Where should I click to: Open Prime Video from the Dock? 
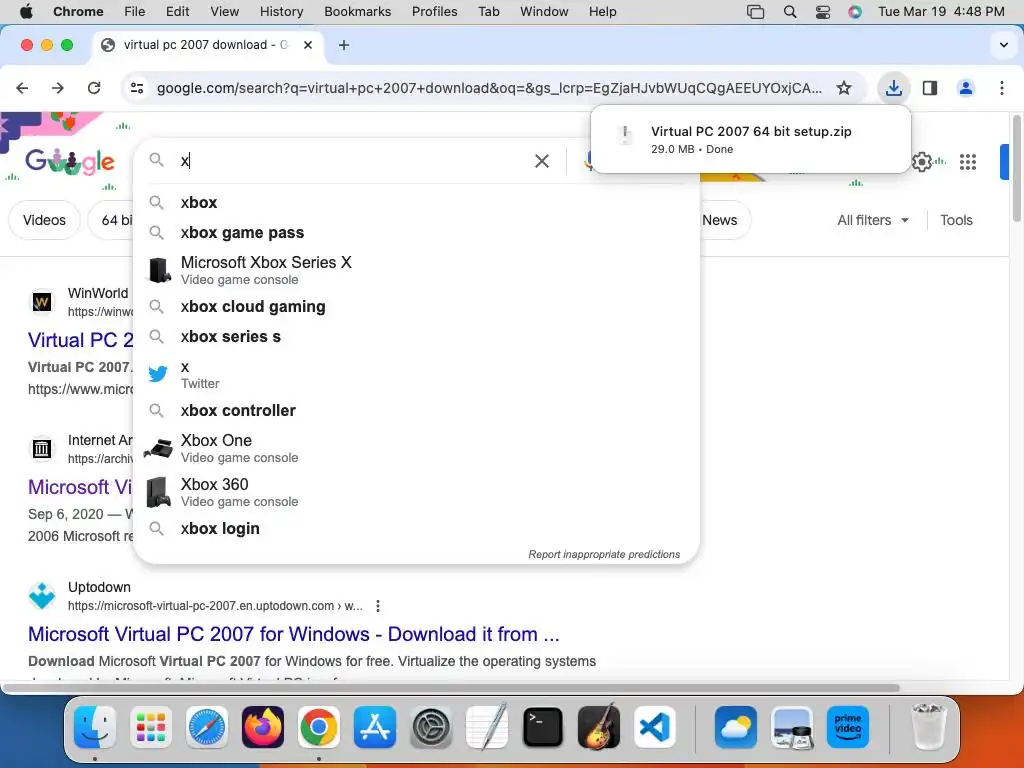pos(848,726)
